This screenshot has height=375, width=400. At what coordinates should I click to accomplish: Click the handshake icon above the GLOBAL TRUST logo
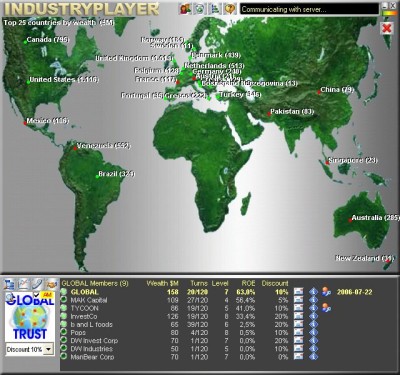[51, 284]
